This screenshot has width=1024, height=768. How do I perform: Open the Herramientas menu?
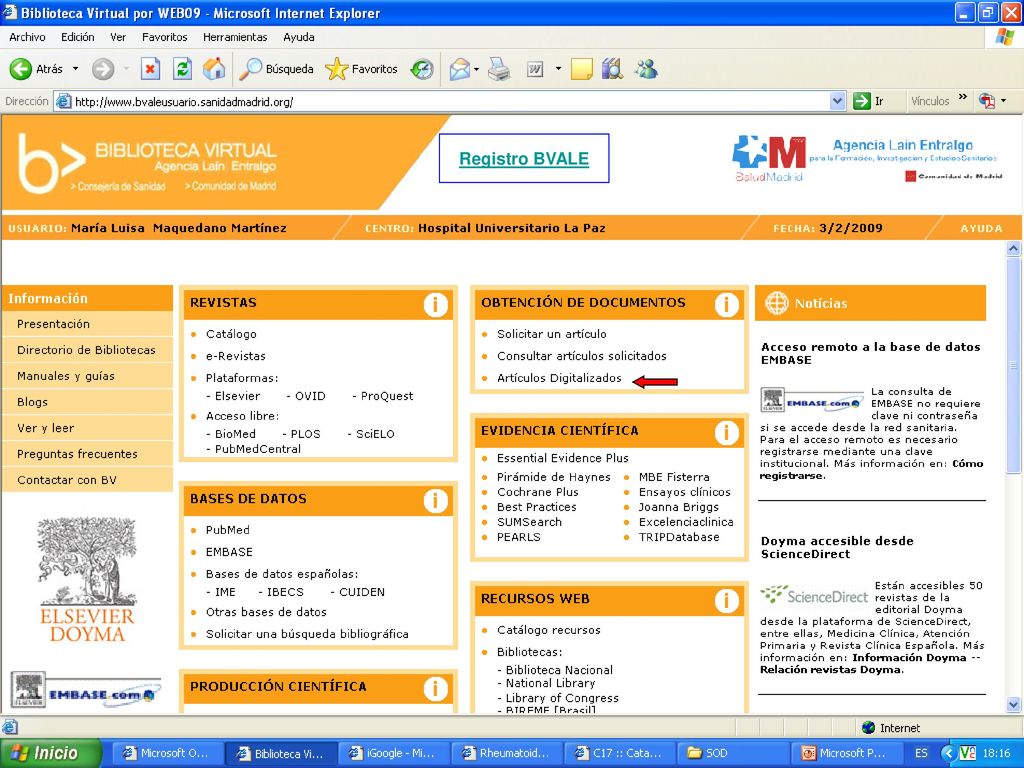click(x=235, y=37)
